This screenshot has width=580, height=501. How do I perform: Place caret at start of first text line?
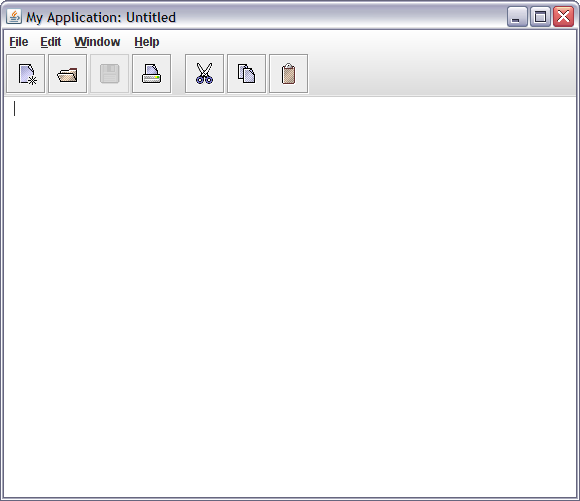coord(14,108)
